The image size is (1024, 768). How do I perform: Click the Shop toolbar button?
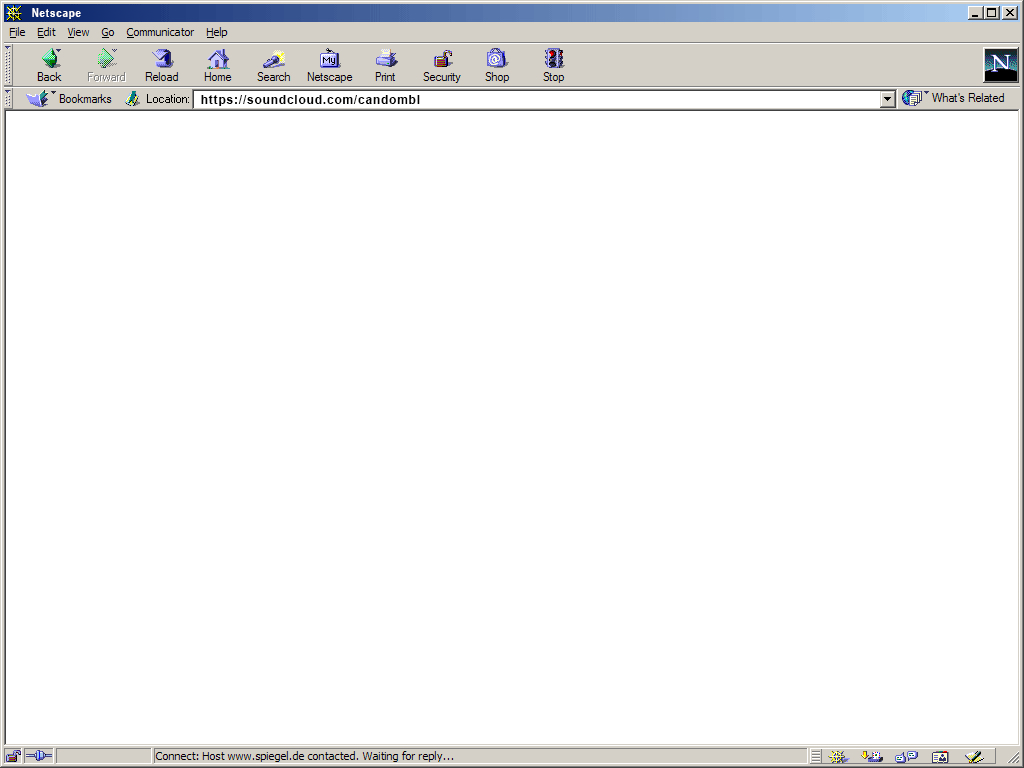[496, 65]
